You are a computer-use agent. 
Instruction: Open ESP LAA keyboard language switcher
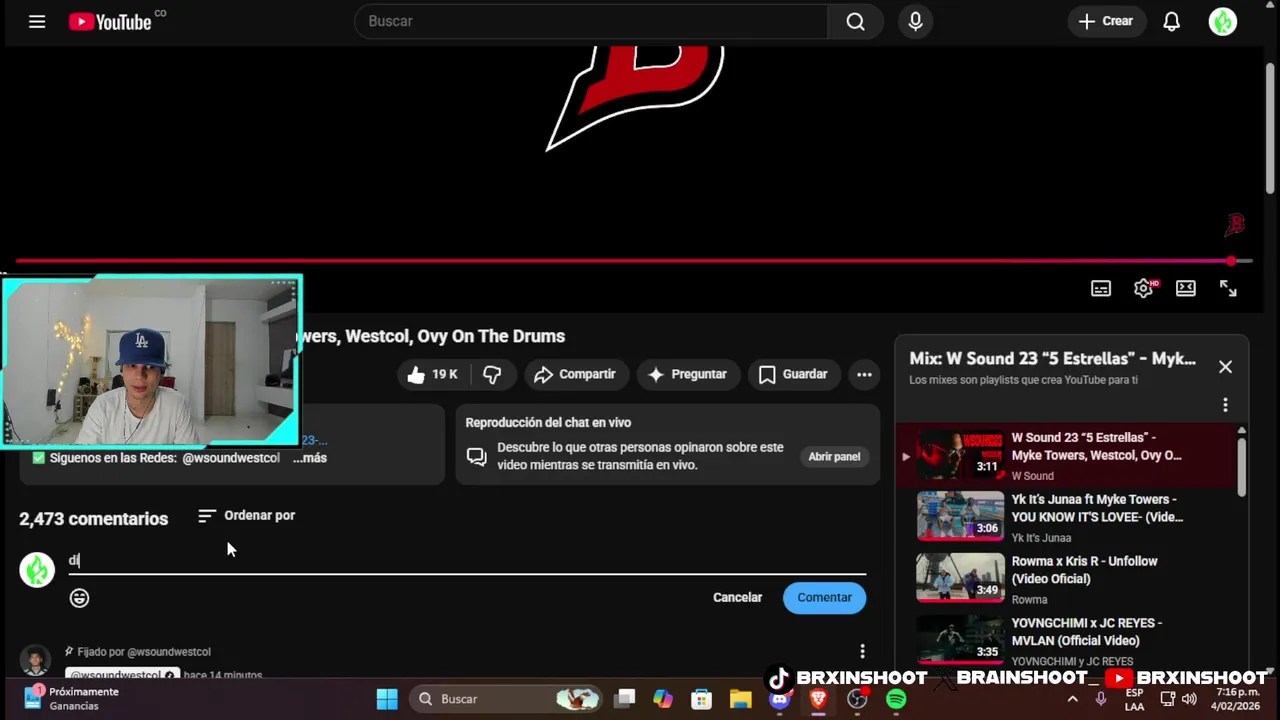point(1134,699)
